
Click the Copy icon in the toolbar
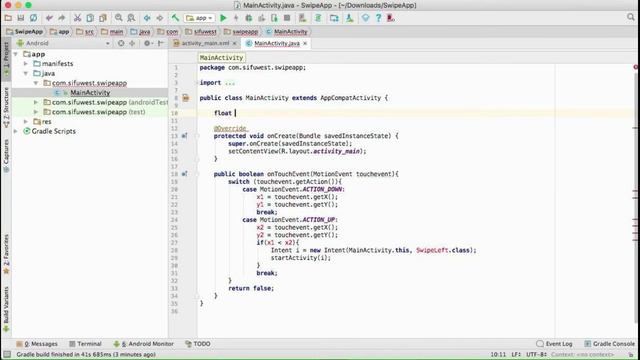point(90,18)
